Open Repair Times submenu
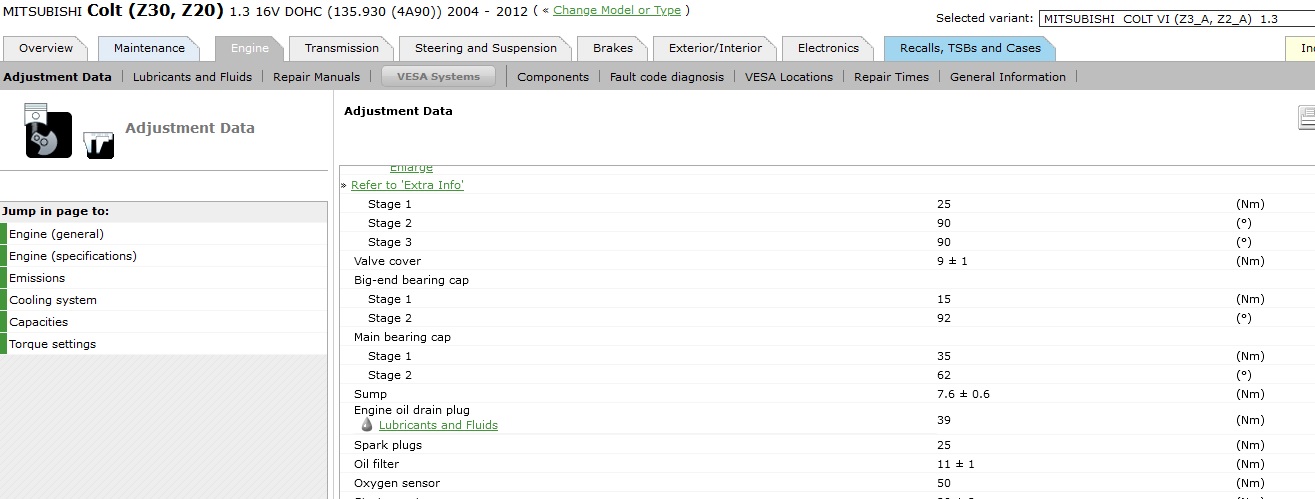The height and width of the screenshot is (499, 1315). click(891, 77)
